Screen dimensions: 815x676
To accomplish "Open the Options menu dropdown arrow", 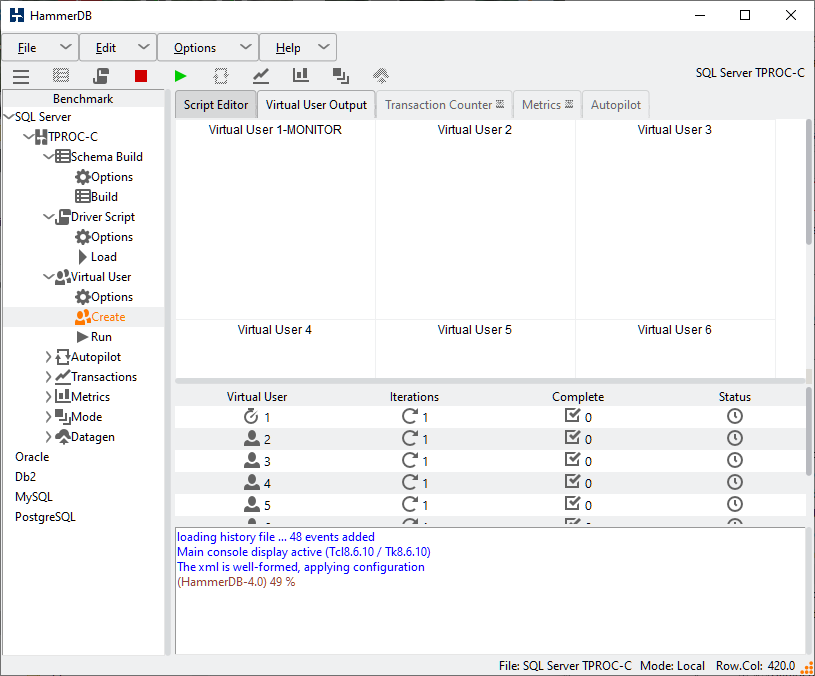I will [x=246, y=47].
